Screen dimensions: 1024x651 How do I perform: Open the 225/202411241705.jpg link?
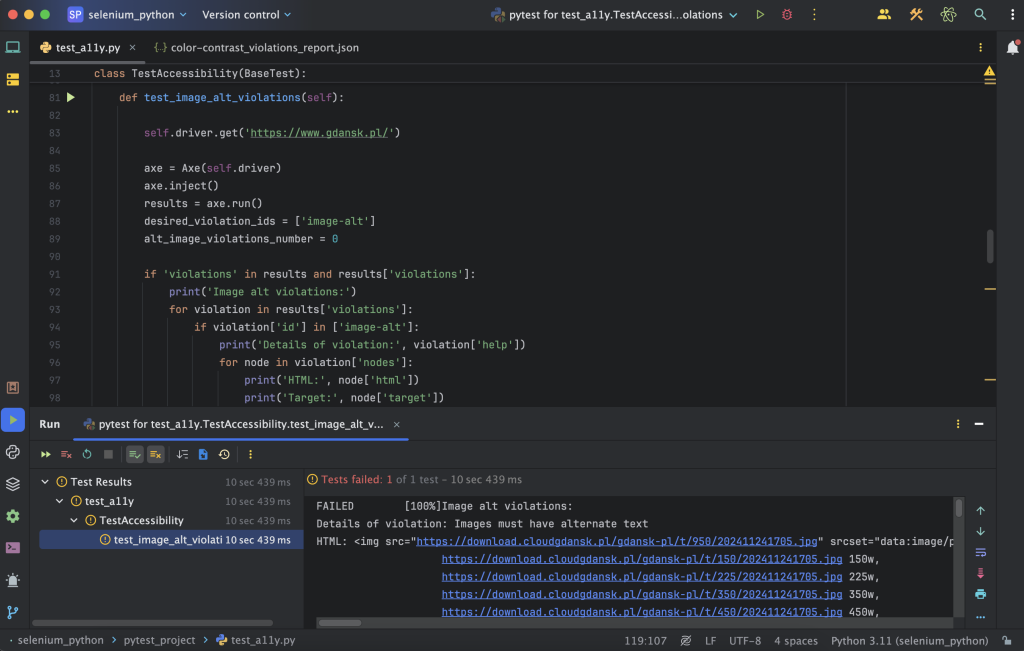click(642, 577)
